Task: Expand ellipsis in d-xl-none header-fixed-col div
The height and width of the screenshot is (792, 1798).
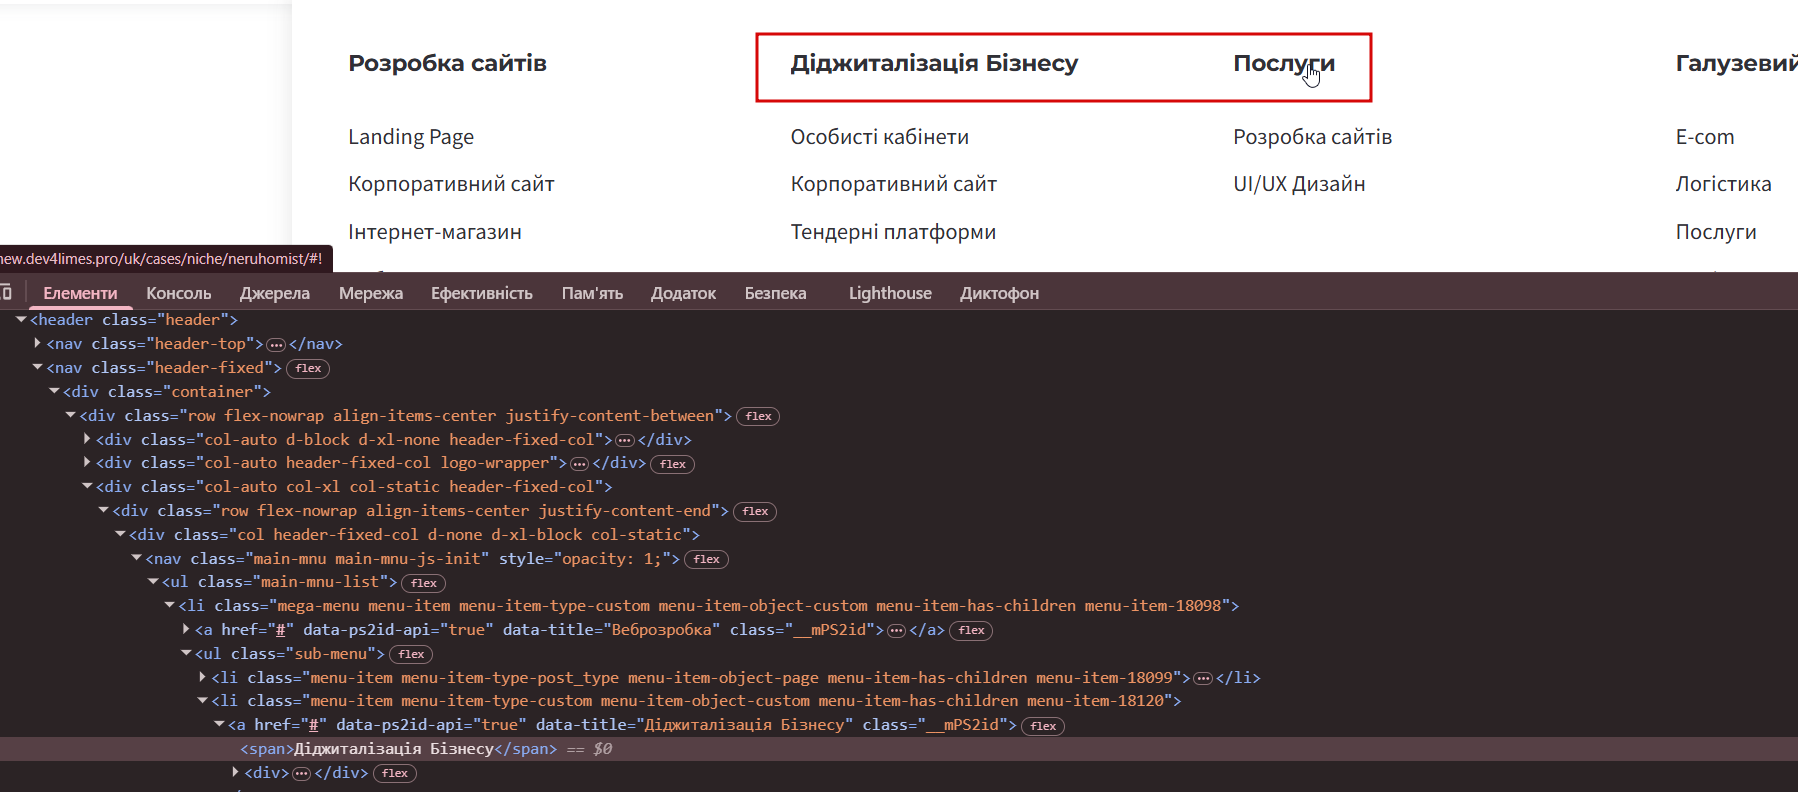Action: 625,441
